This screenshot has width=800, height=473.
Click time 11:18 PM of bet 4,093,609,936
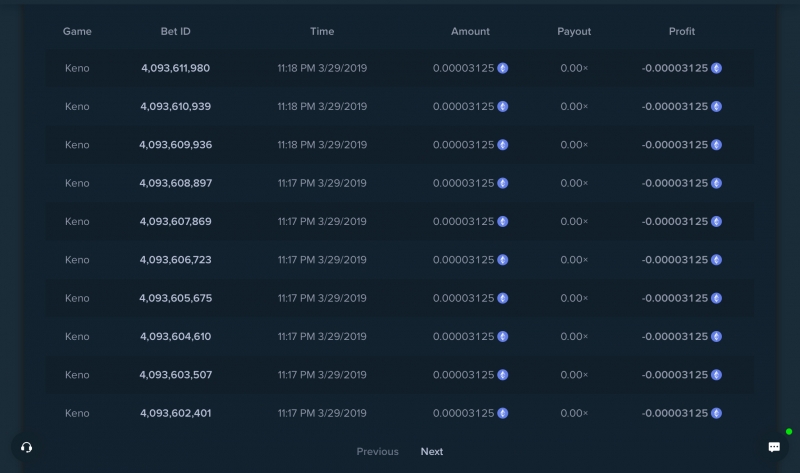(x=322, y=145)
